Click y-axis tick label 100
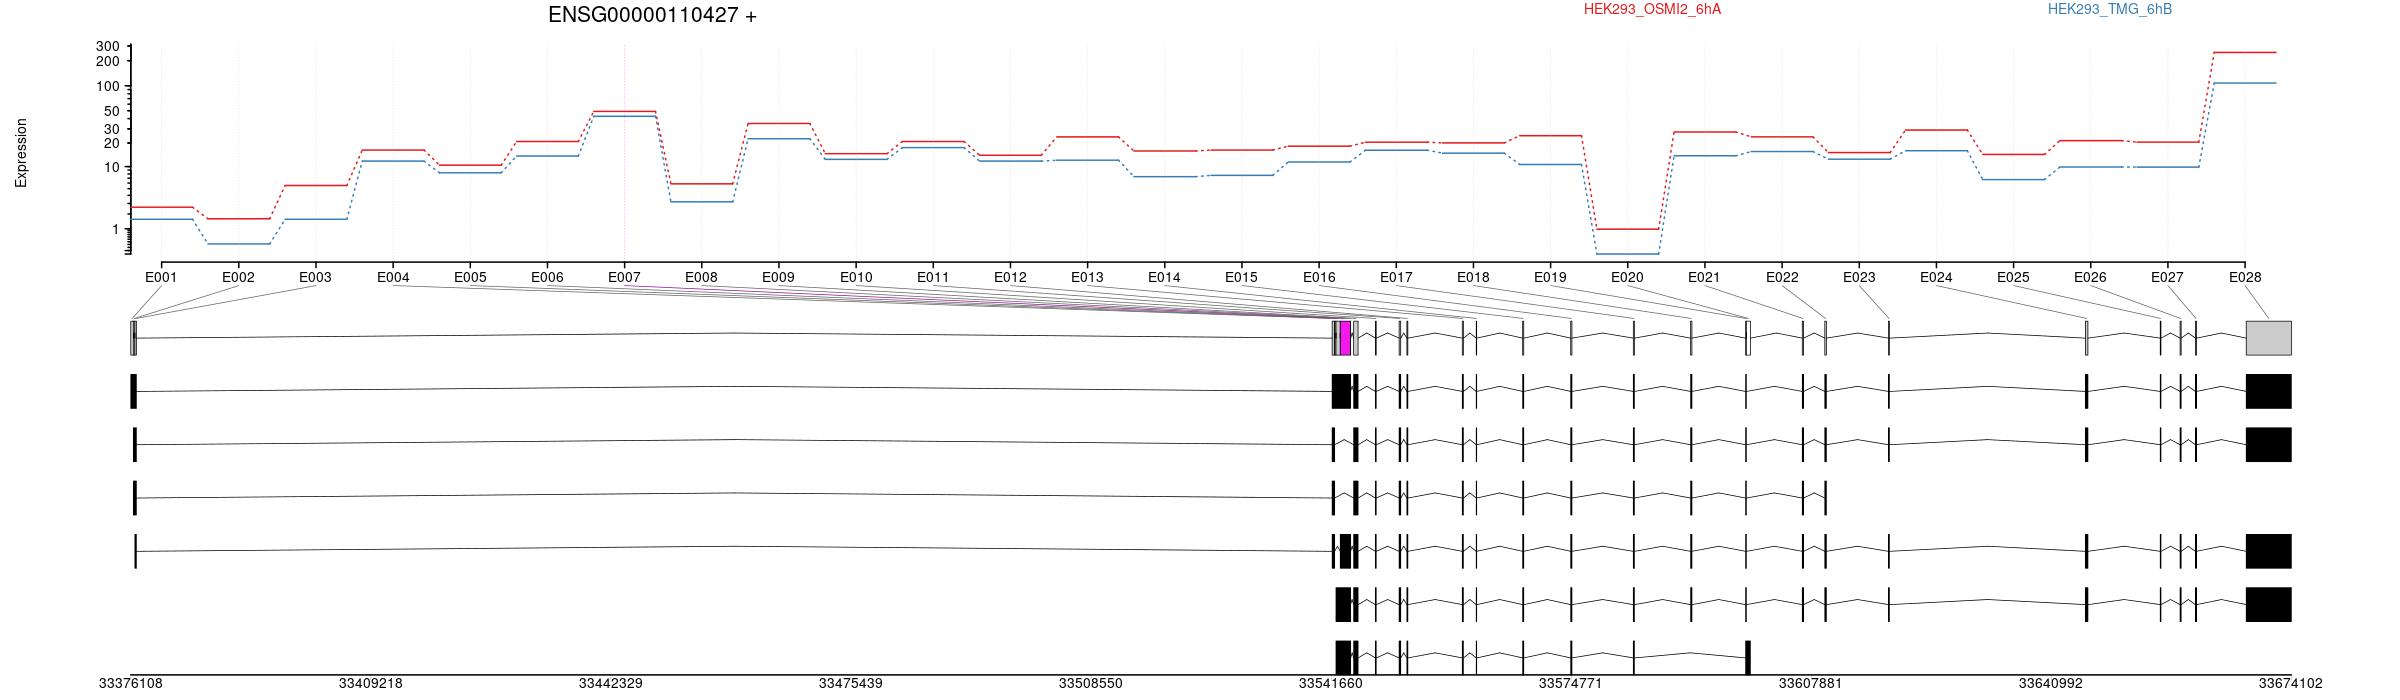The width and height of the screenshot is (2400, 700). pos(108,86)
